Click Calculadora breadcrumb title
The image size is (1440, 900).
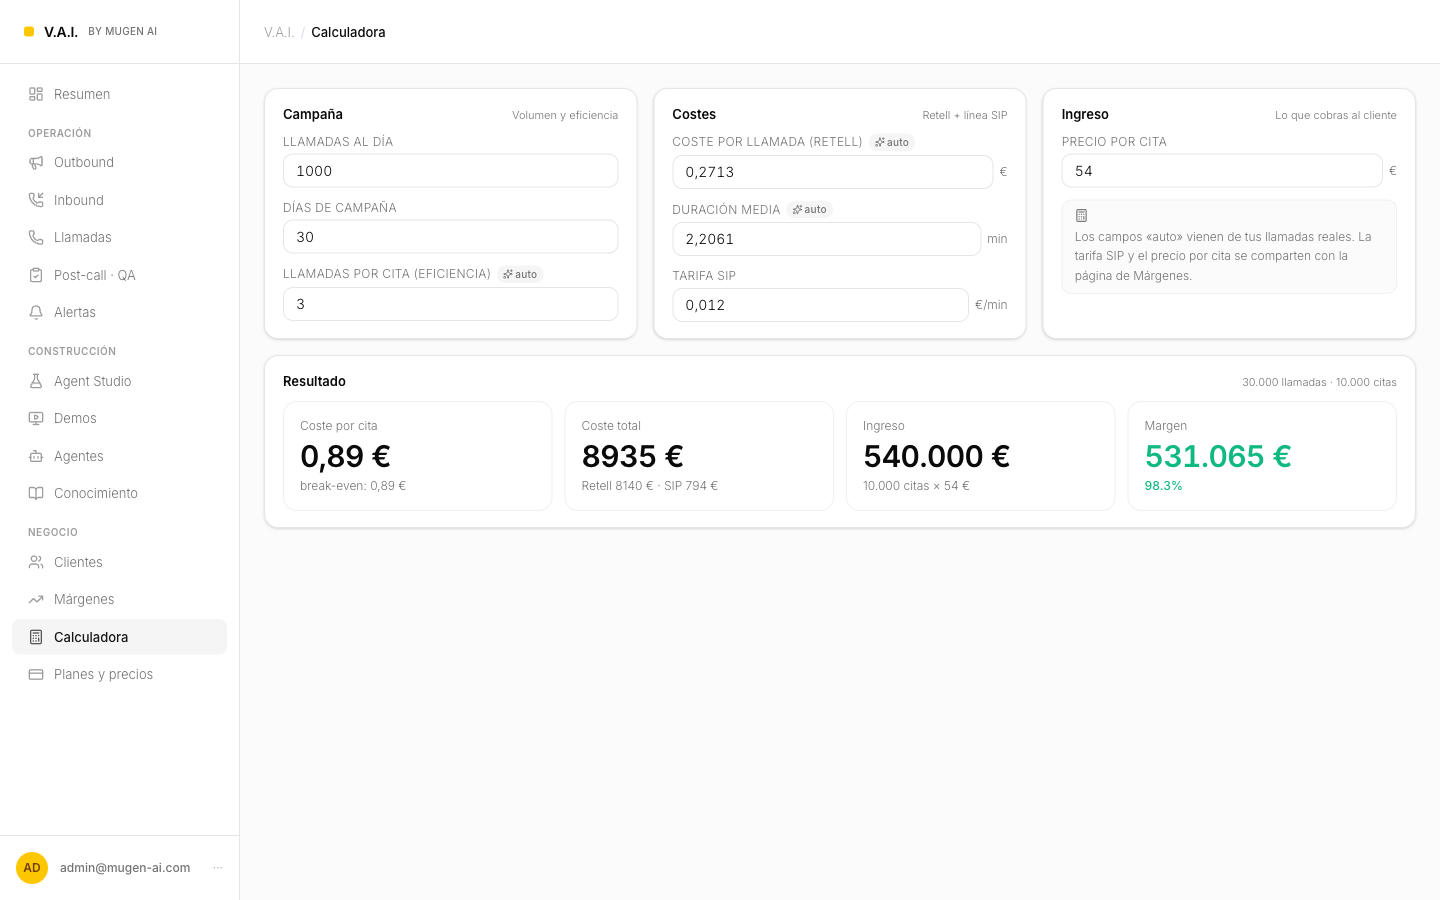tap(348, 32)
